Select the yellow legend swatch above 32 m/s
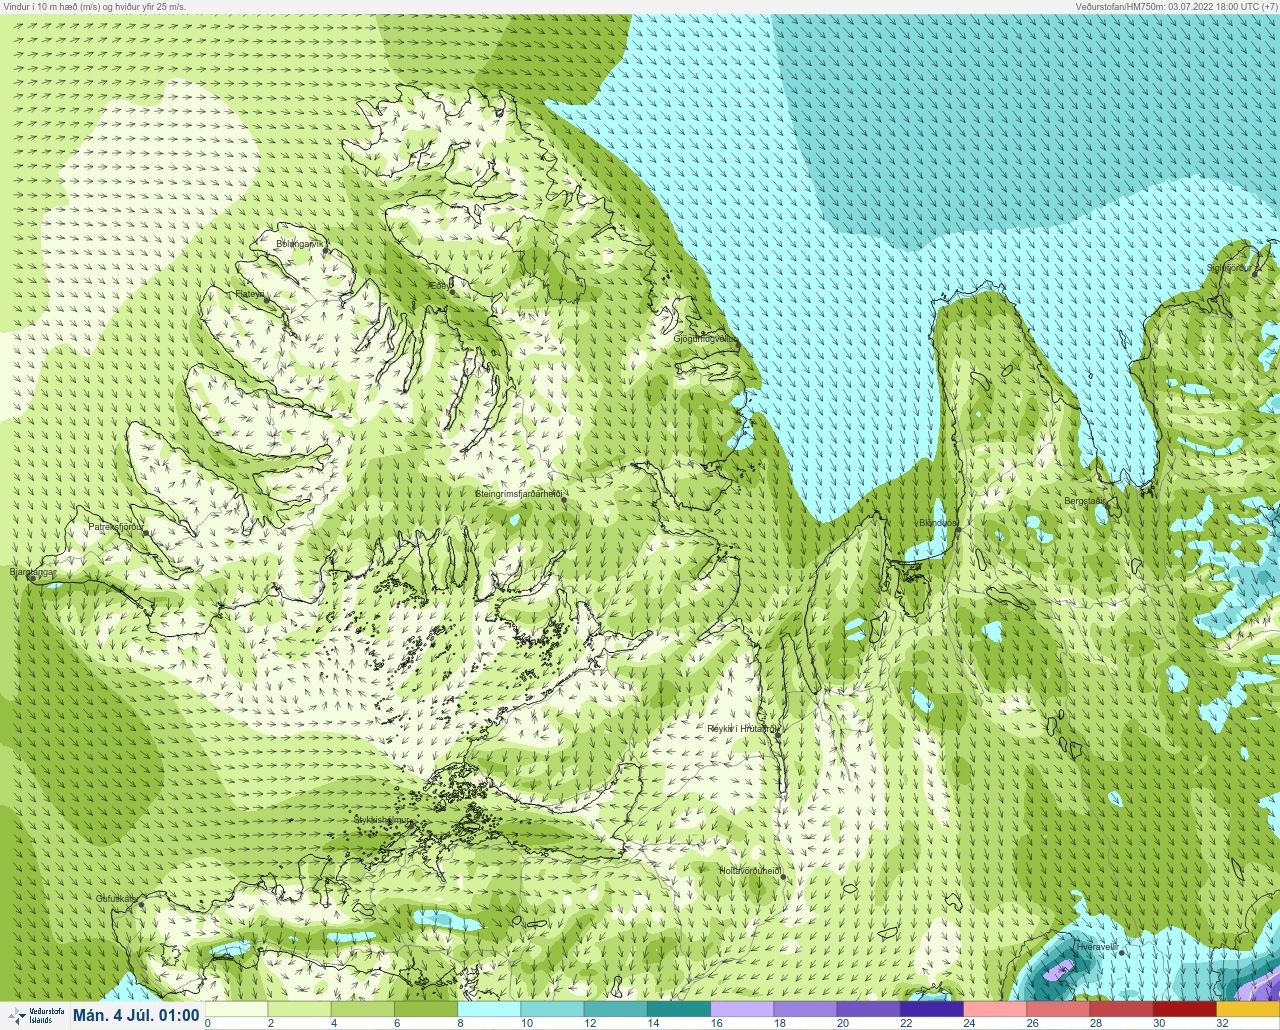1280x1030 pixels. click(1249, 1009)
